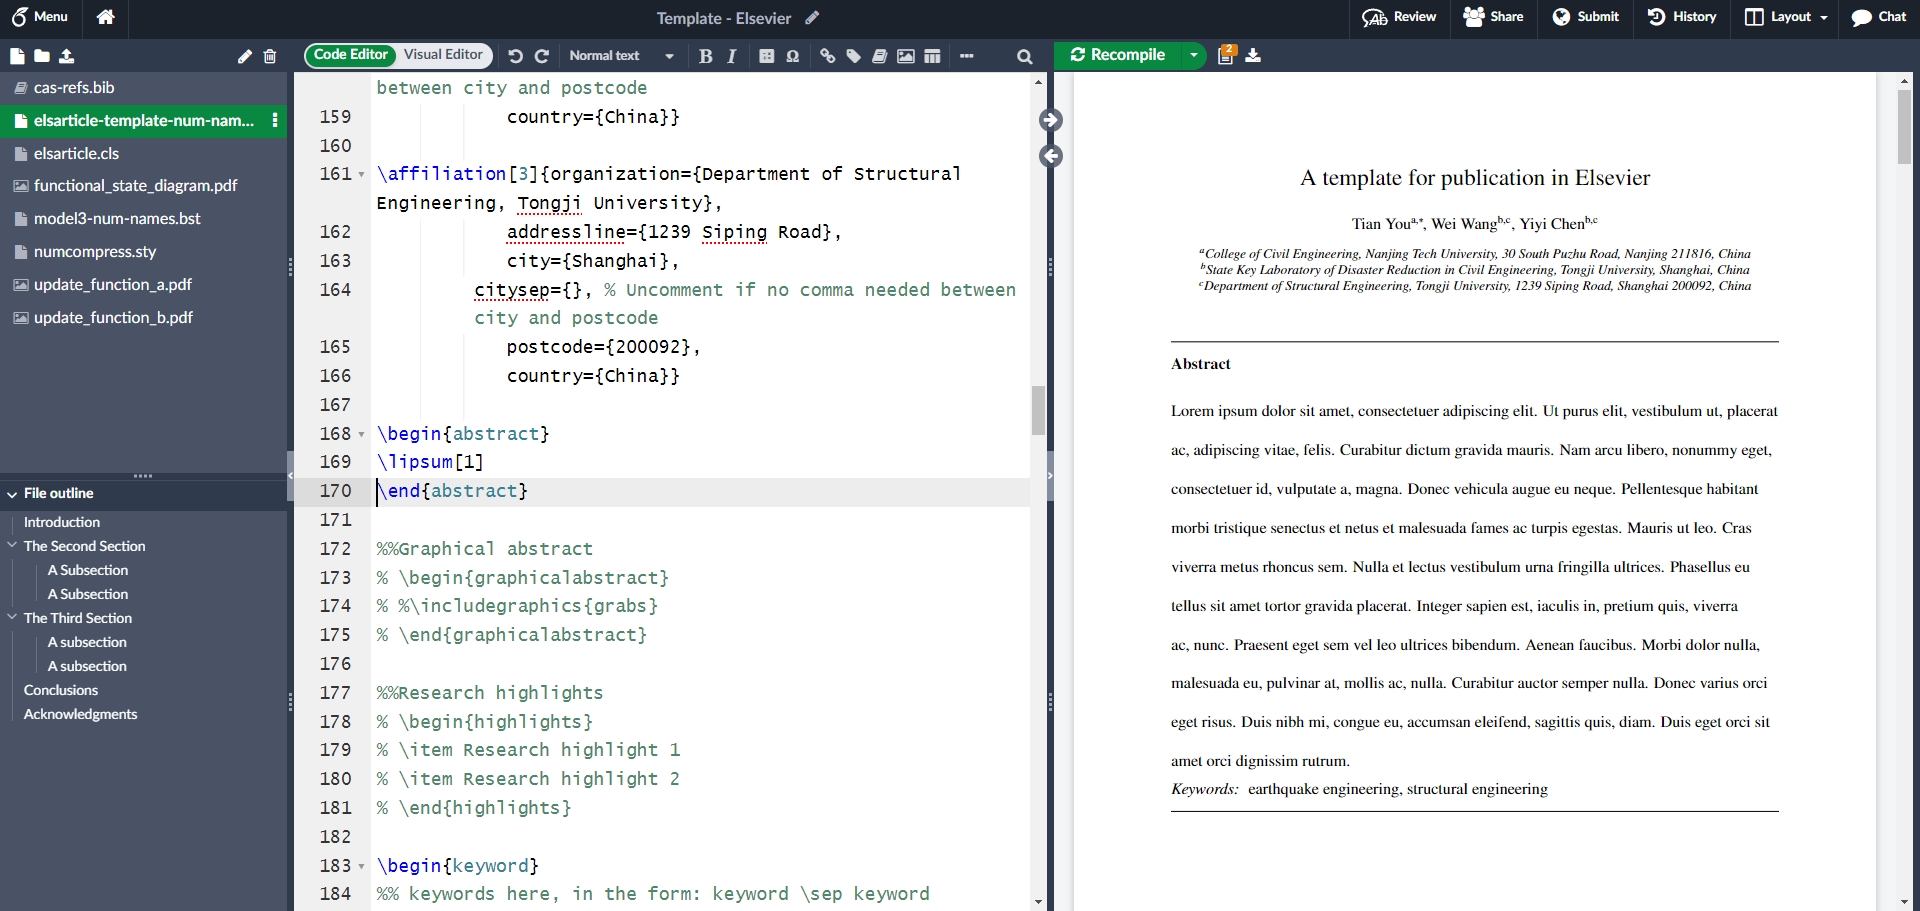1920x911 pixels.
Task: Fold the abstract environment at line 168
Action: pos(361,434)
